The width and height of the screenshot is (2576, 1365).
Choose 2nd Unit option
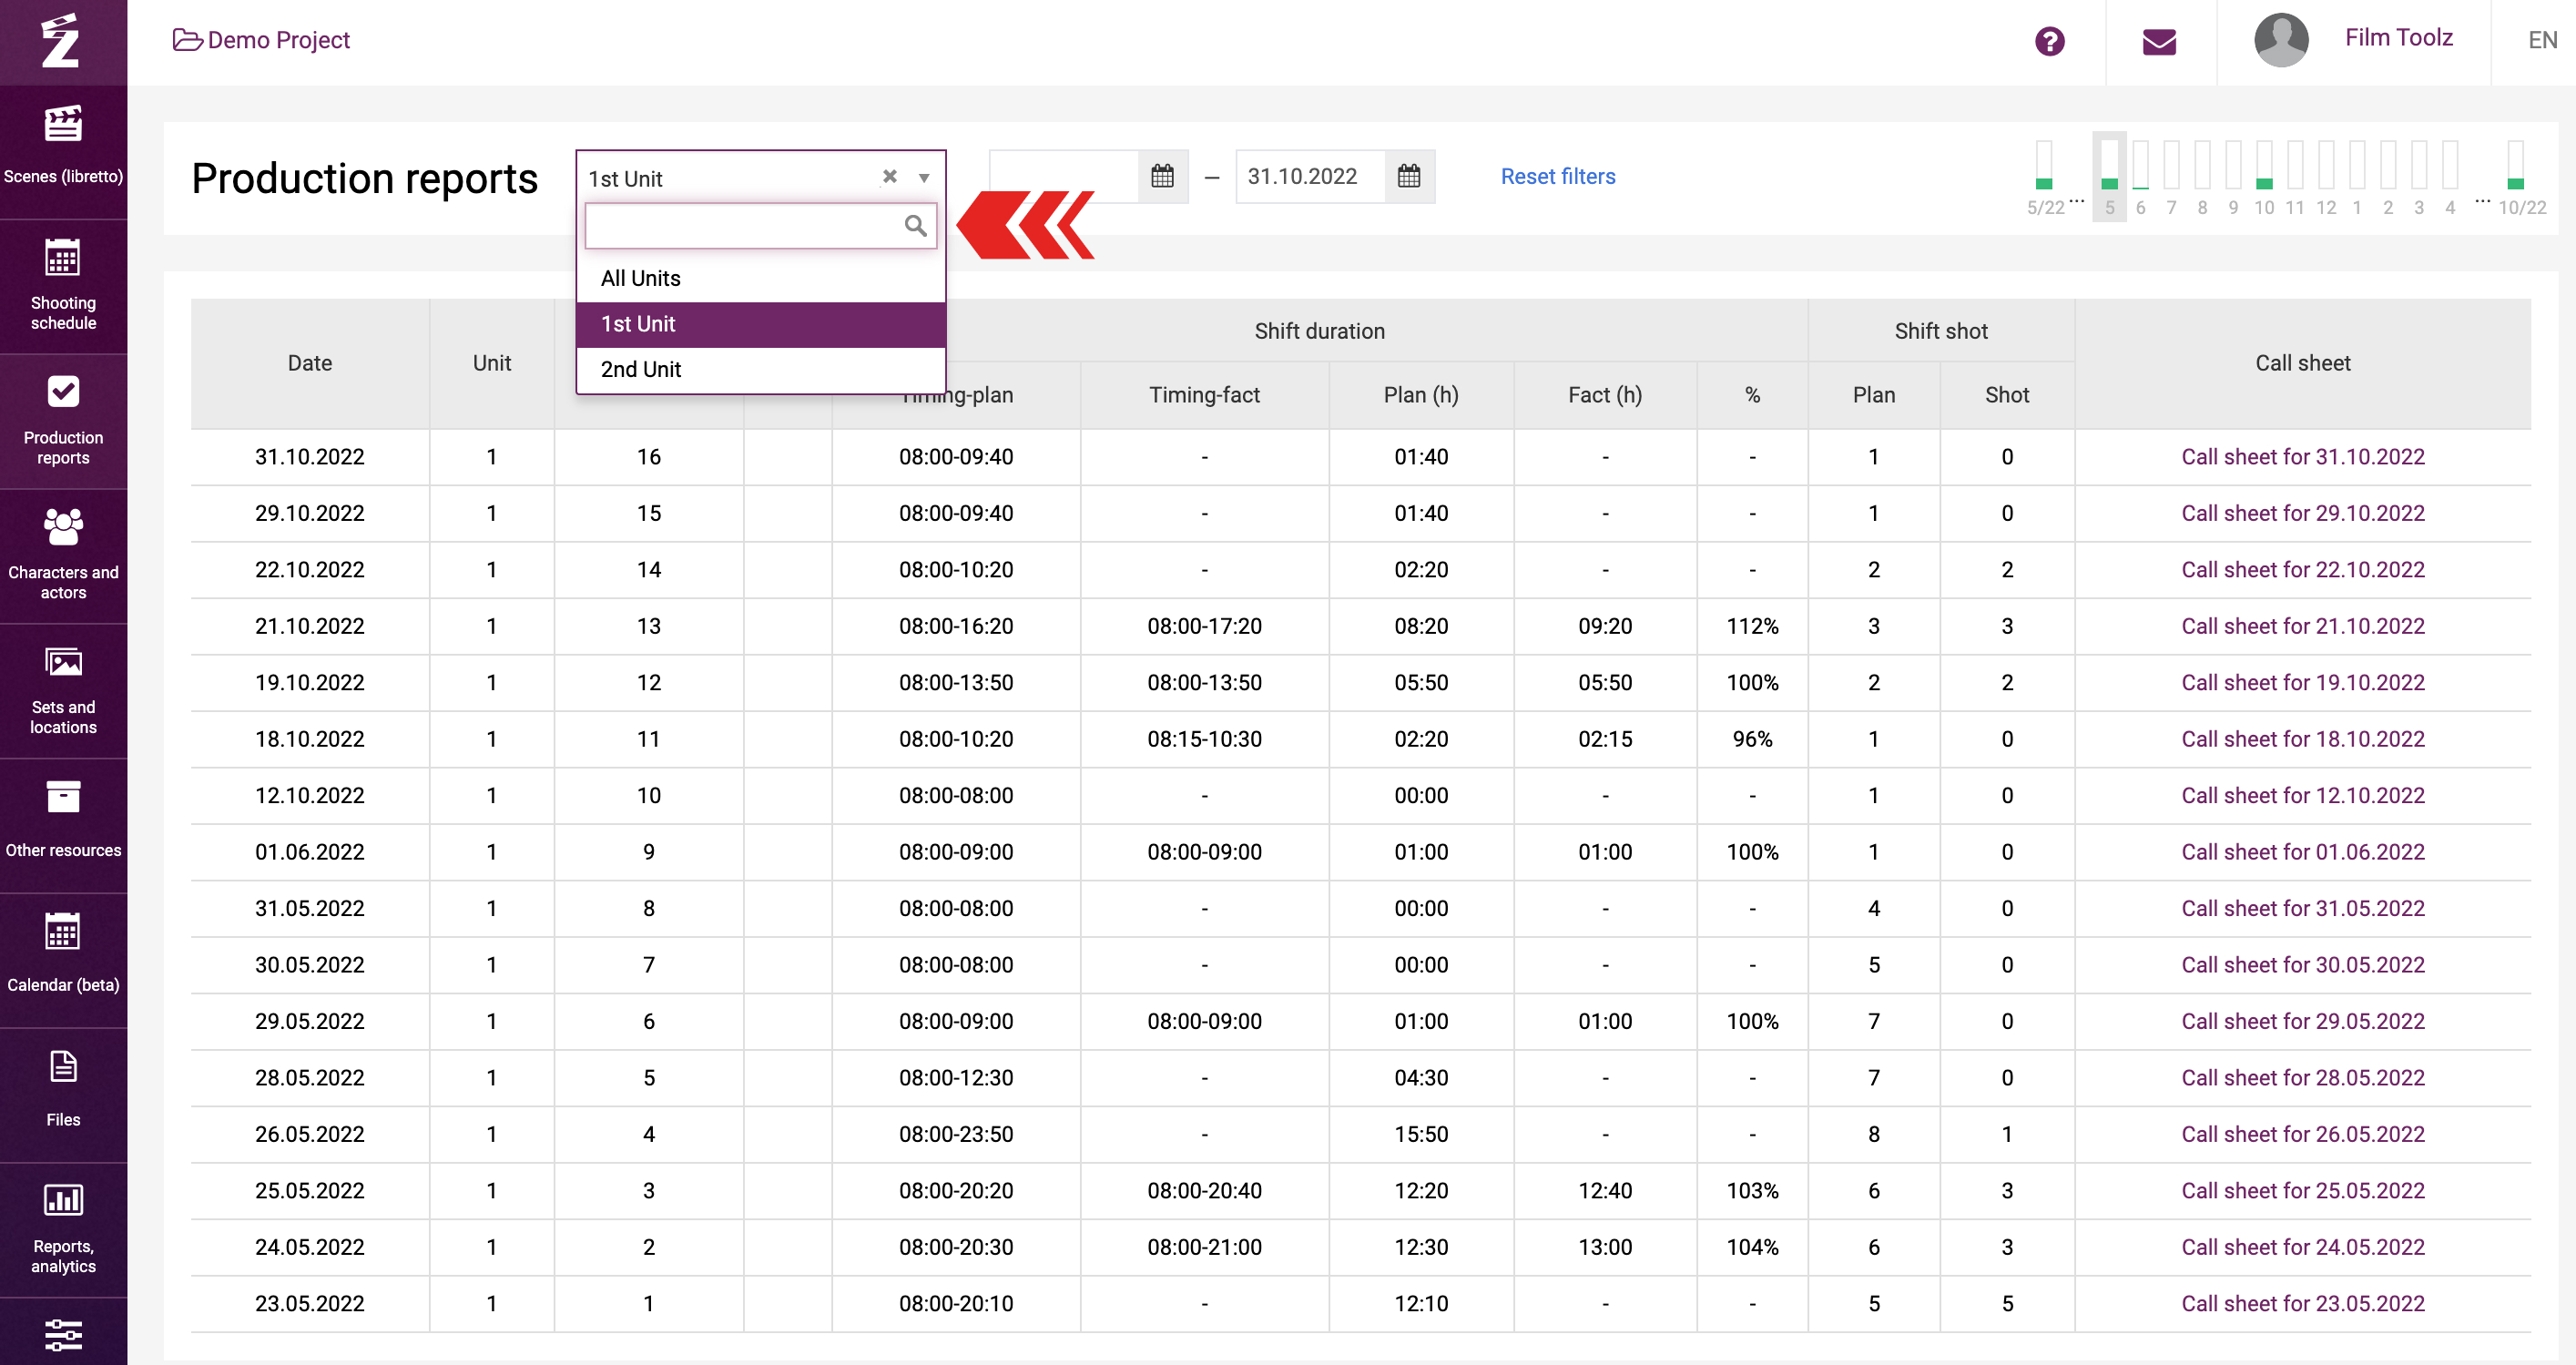coord(640,369)
